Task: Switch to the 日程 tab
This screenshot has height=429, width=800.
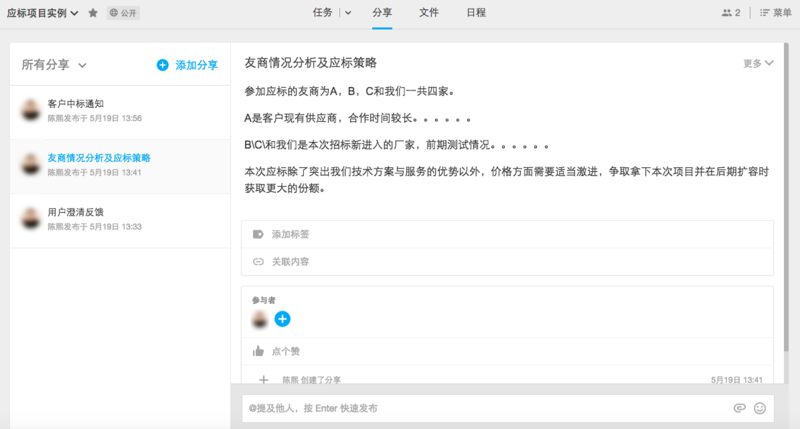Action: point(476,12)
